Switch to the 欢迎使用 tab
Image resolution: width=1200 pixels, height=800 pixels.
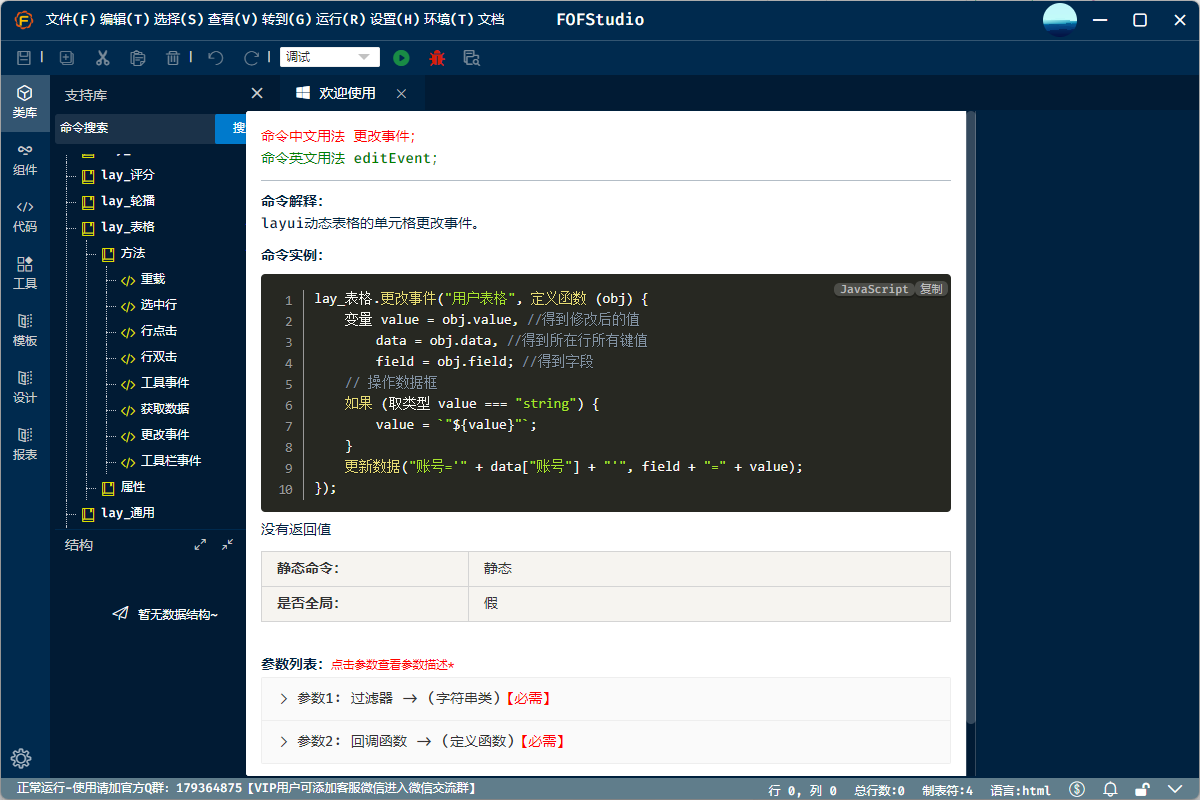(x=346, y=93)
